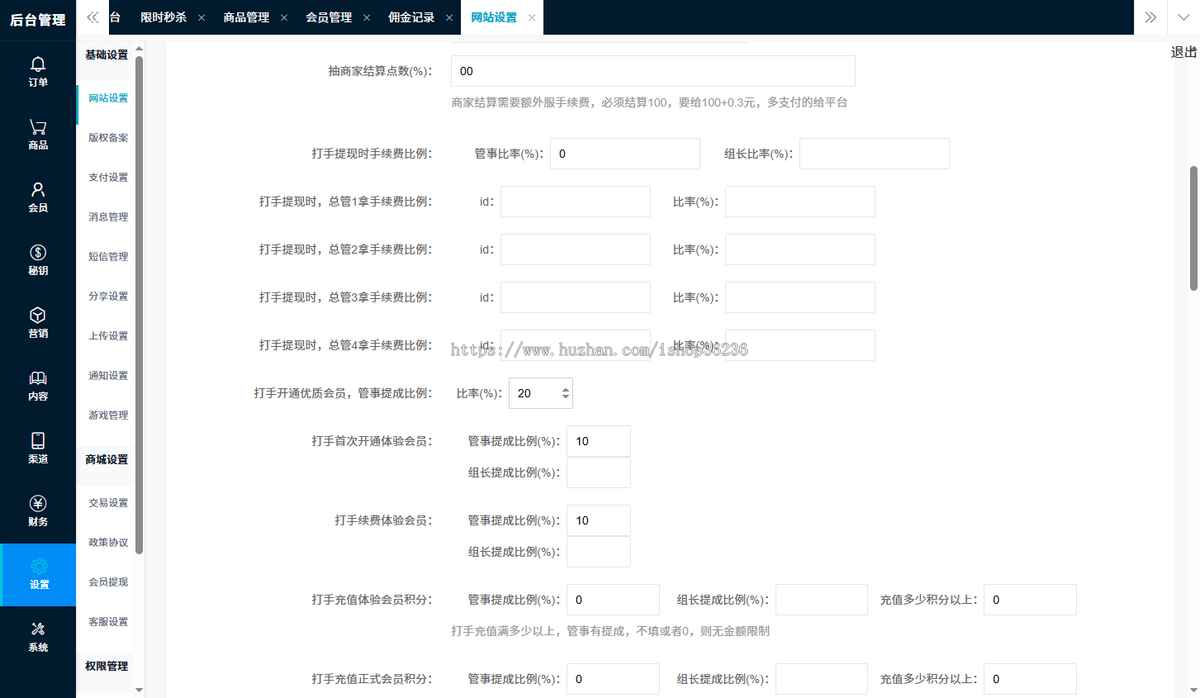Click 充值体验会员积分 充值多少积分以上 field
Screen dimensions: 1200x698
coord(1030,600)
